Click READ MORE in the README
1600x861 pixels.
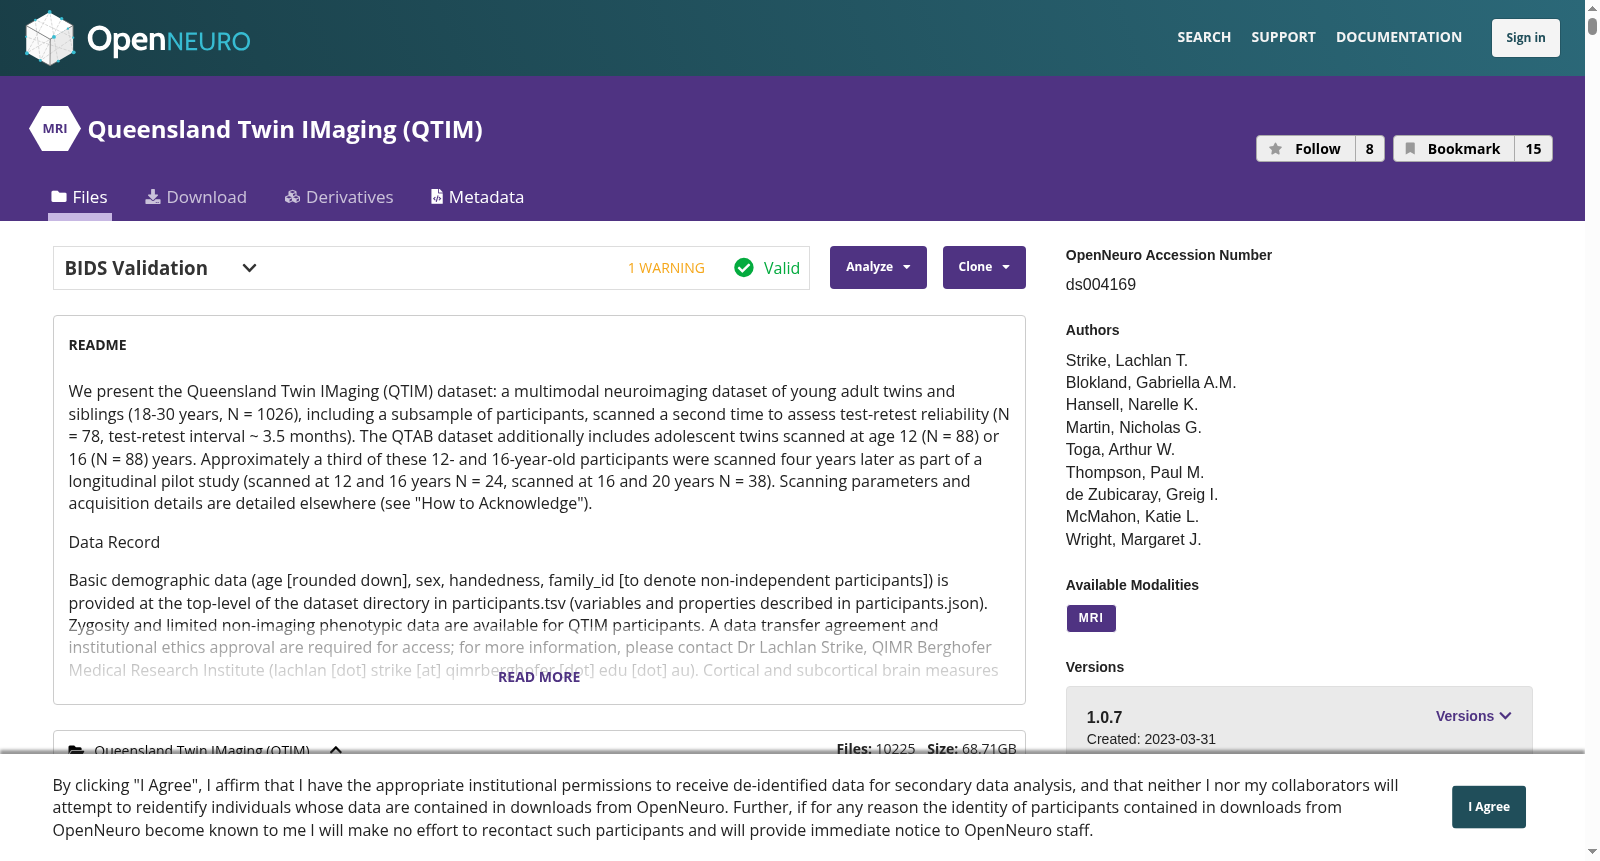click(539, 677)
